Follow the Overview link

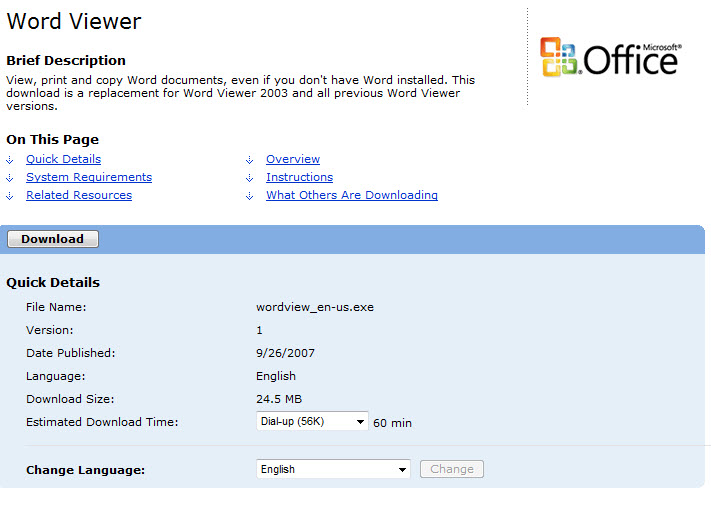(x=293, y=159)
